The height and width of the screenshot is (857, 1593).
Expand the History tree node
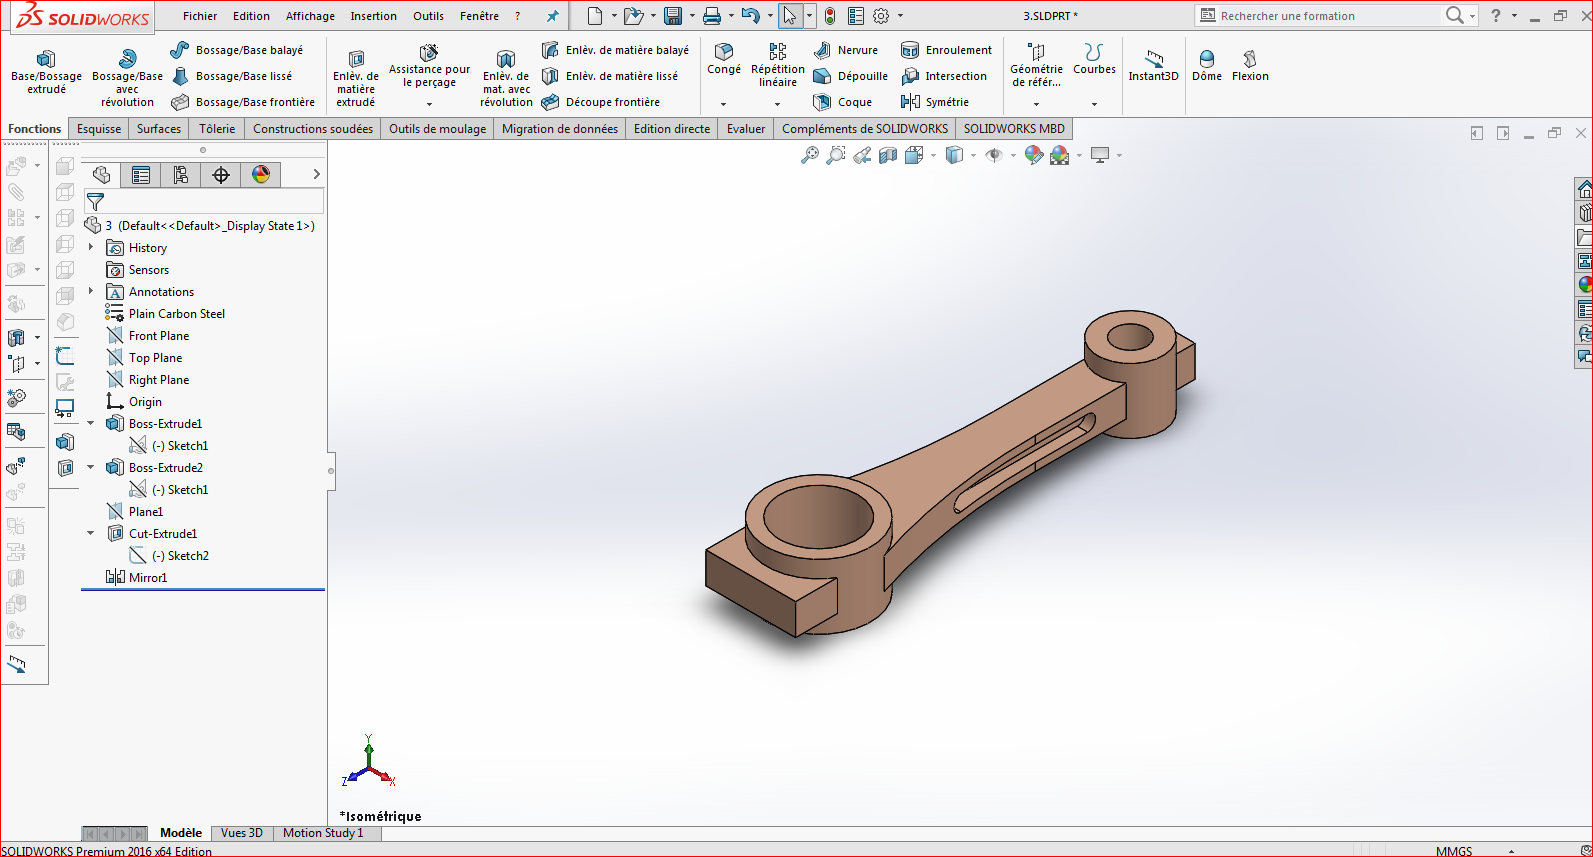pos(91,247)
